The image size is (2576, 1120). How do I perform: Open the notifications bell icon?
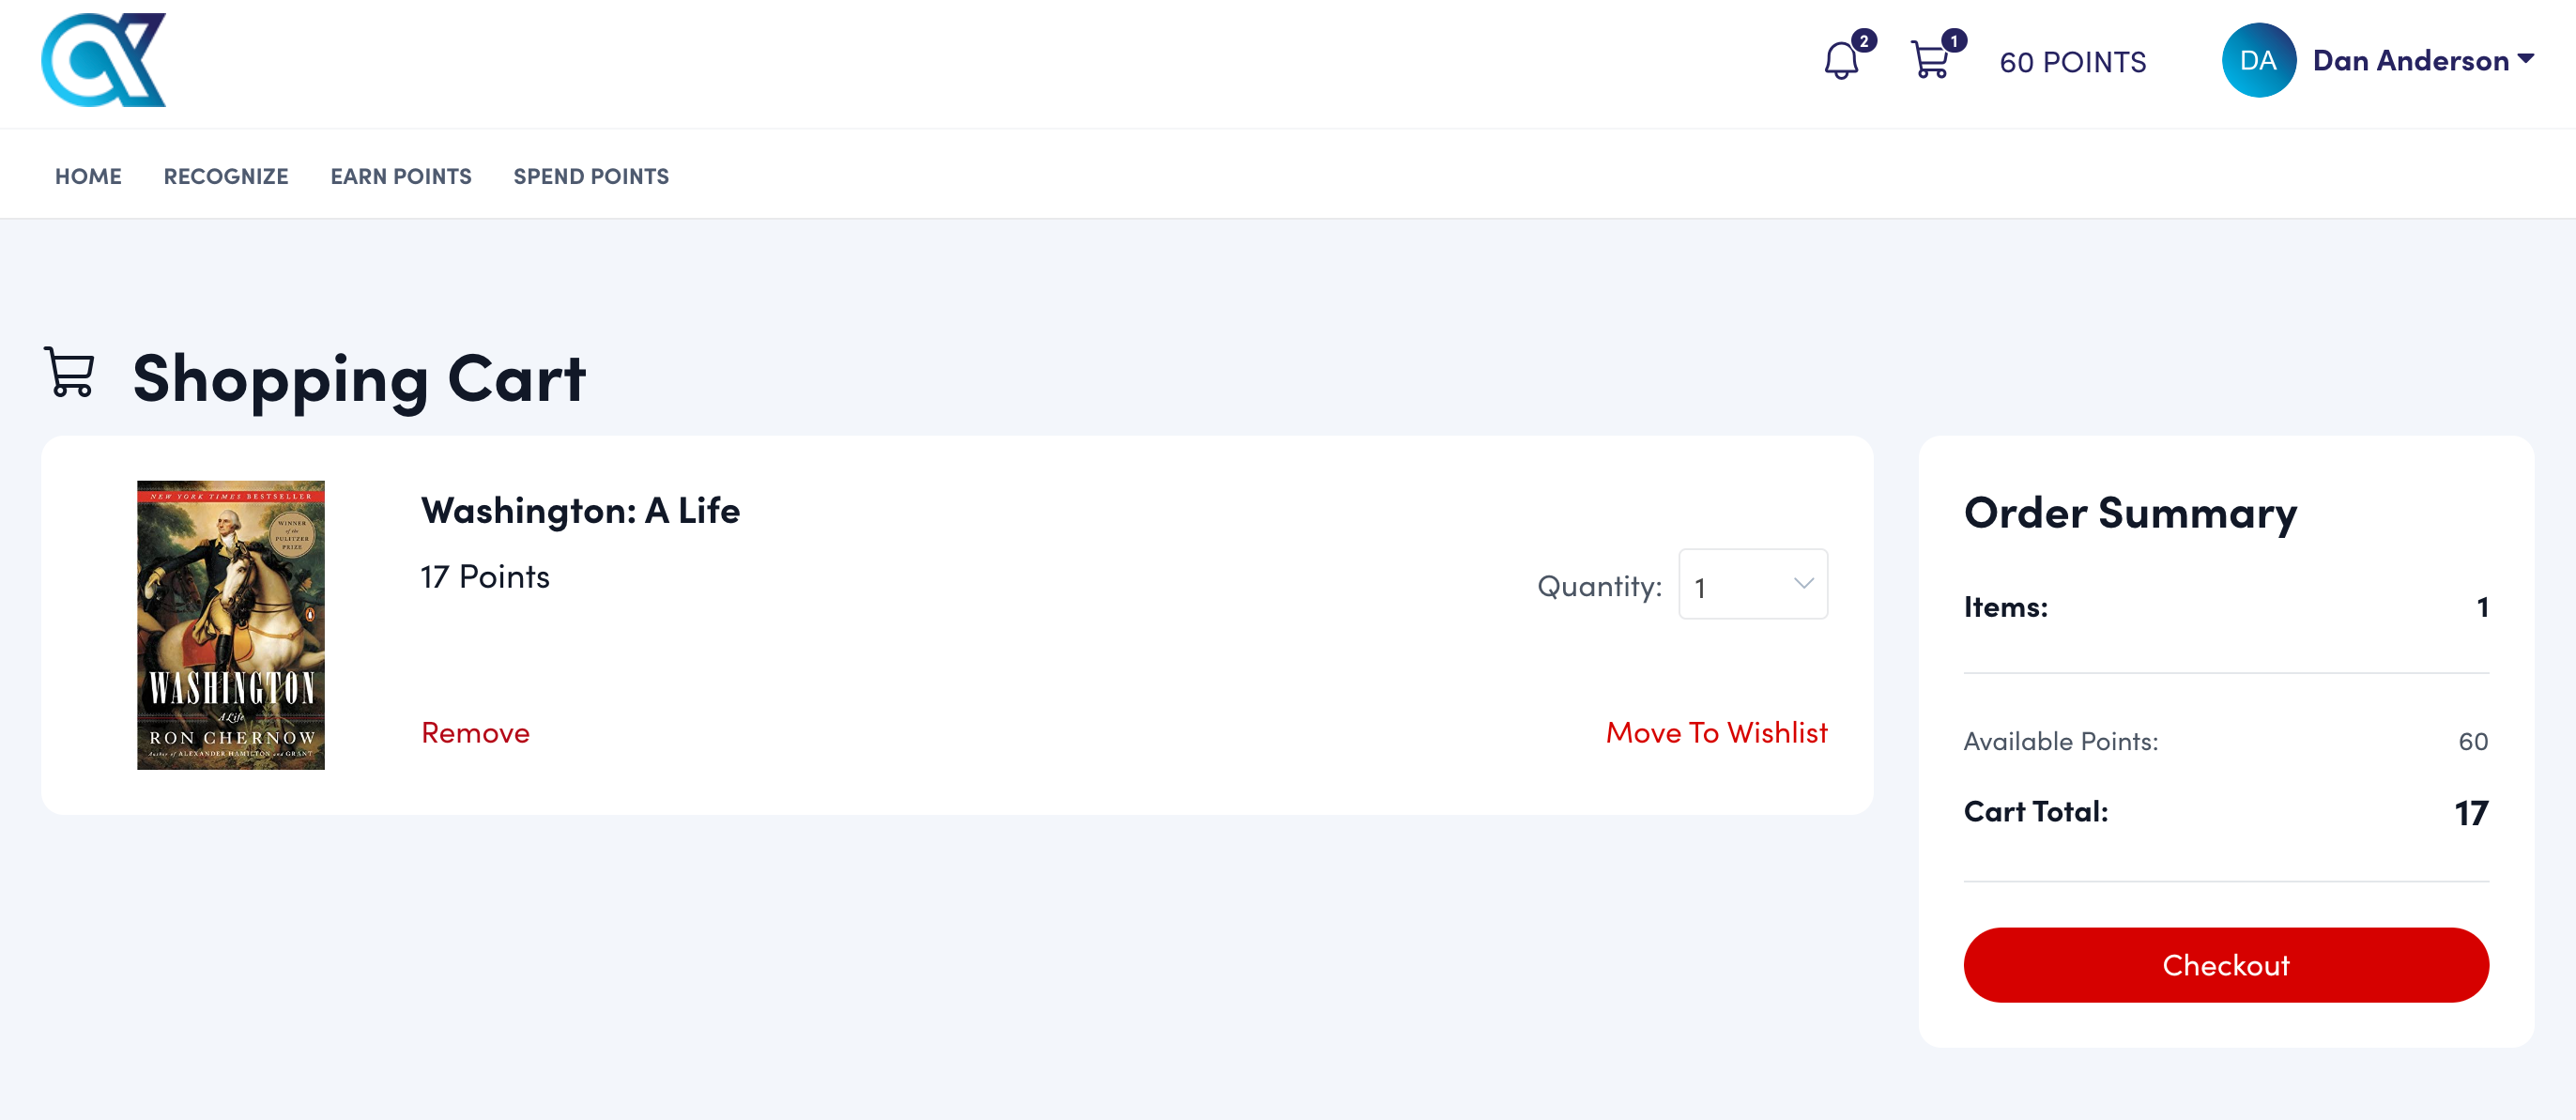[1840, 62]
